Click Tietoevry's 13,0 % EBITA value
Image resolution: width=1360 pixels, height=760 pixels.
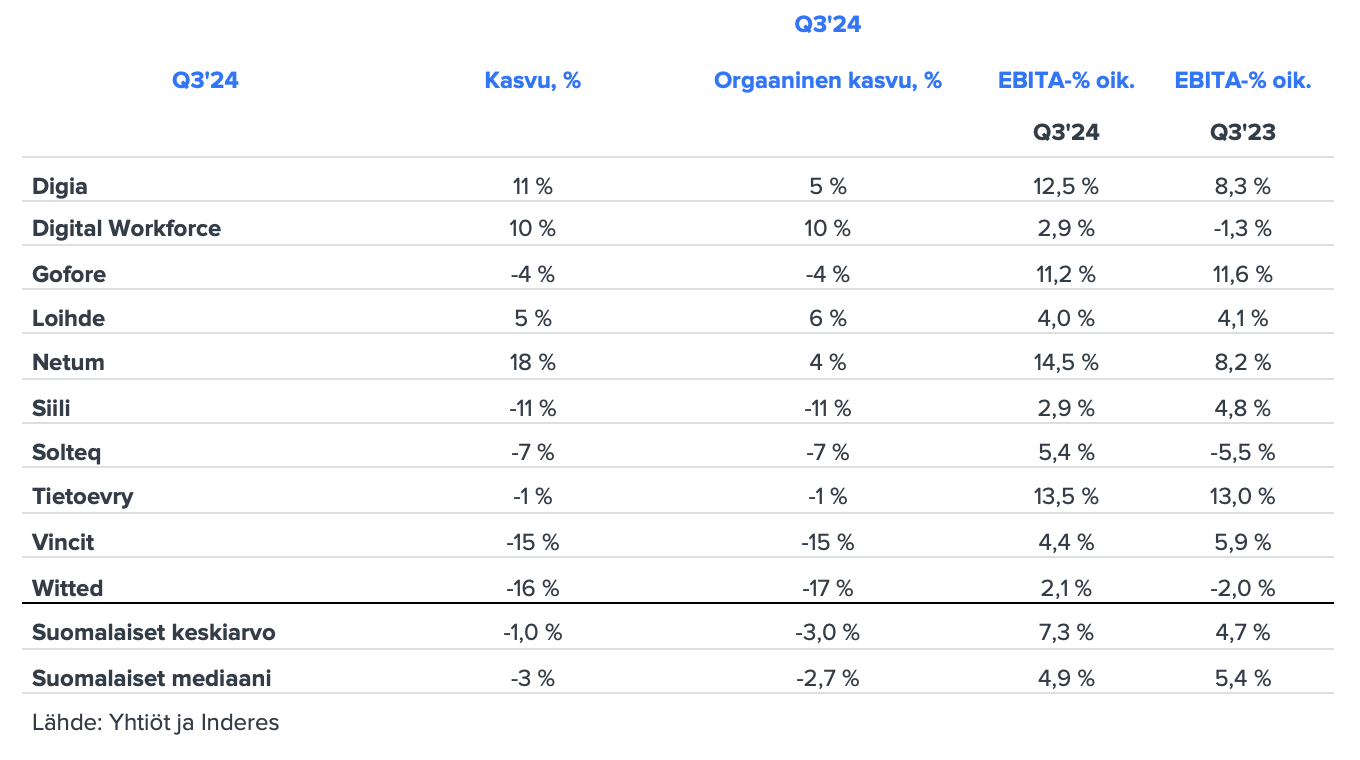(1242, 496)
